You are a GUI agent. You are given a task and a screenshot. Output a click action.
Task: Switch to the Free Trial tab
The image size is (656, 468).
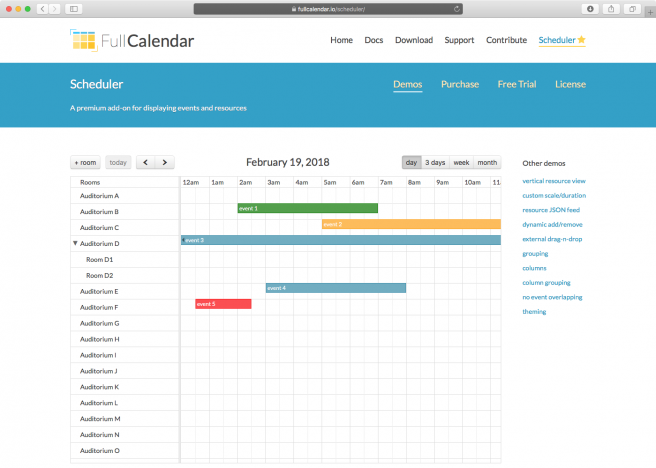tap(517, 84)
